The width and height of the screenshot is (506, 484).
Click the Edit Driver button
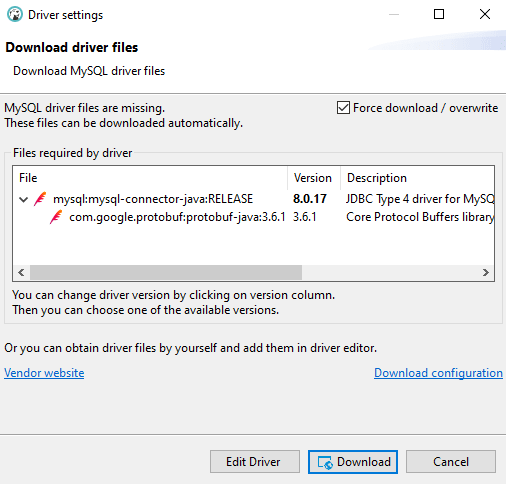click(x=255, y=462)
